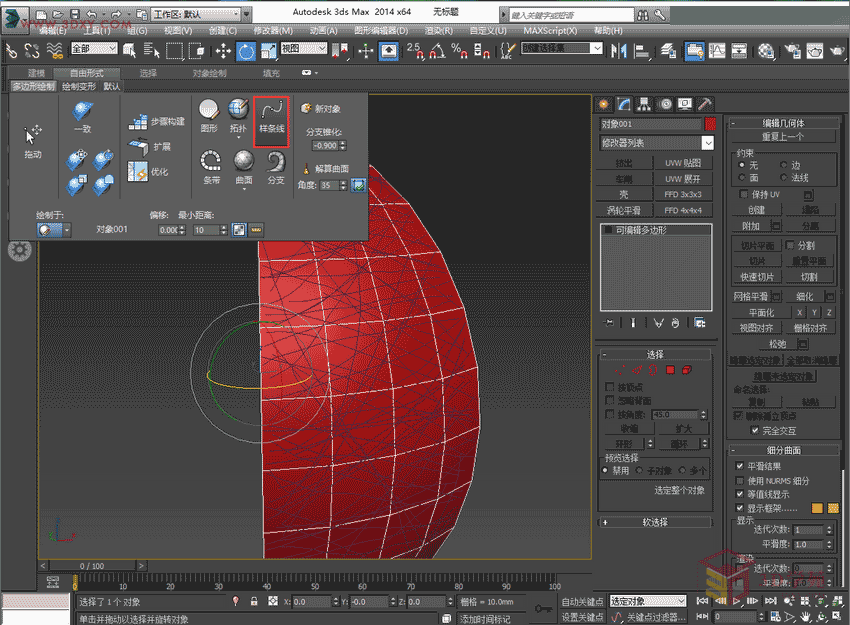Image resolution: width=850 pixels, height=625 pixels.
Task: Toggle the 平滑结果 checkbox
Action: click(x=741, y=467)
